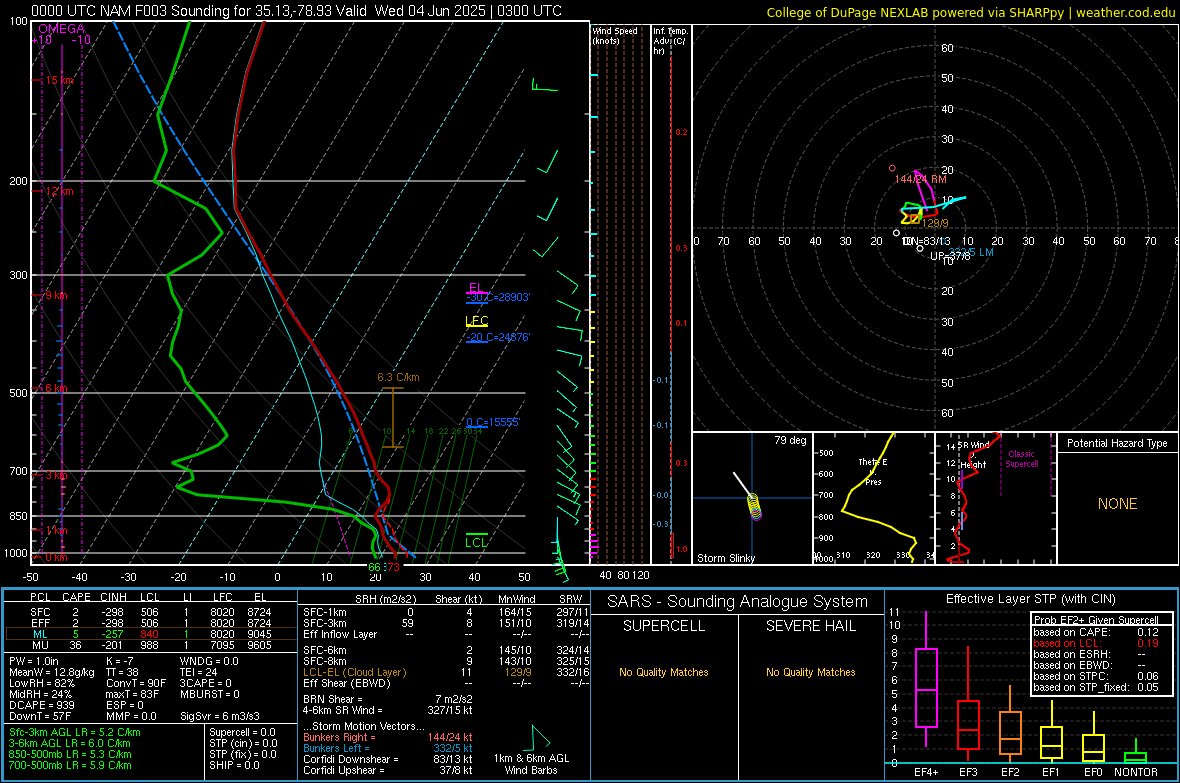The width and height of the screenshot is (1180, 783).
Task: Click the 'BRN Shear =' line
Action: pyautogui.click(x=388, y=699)
